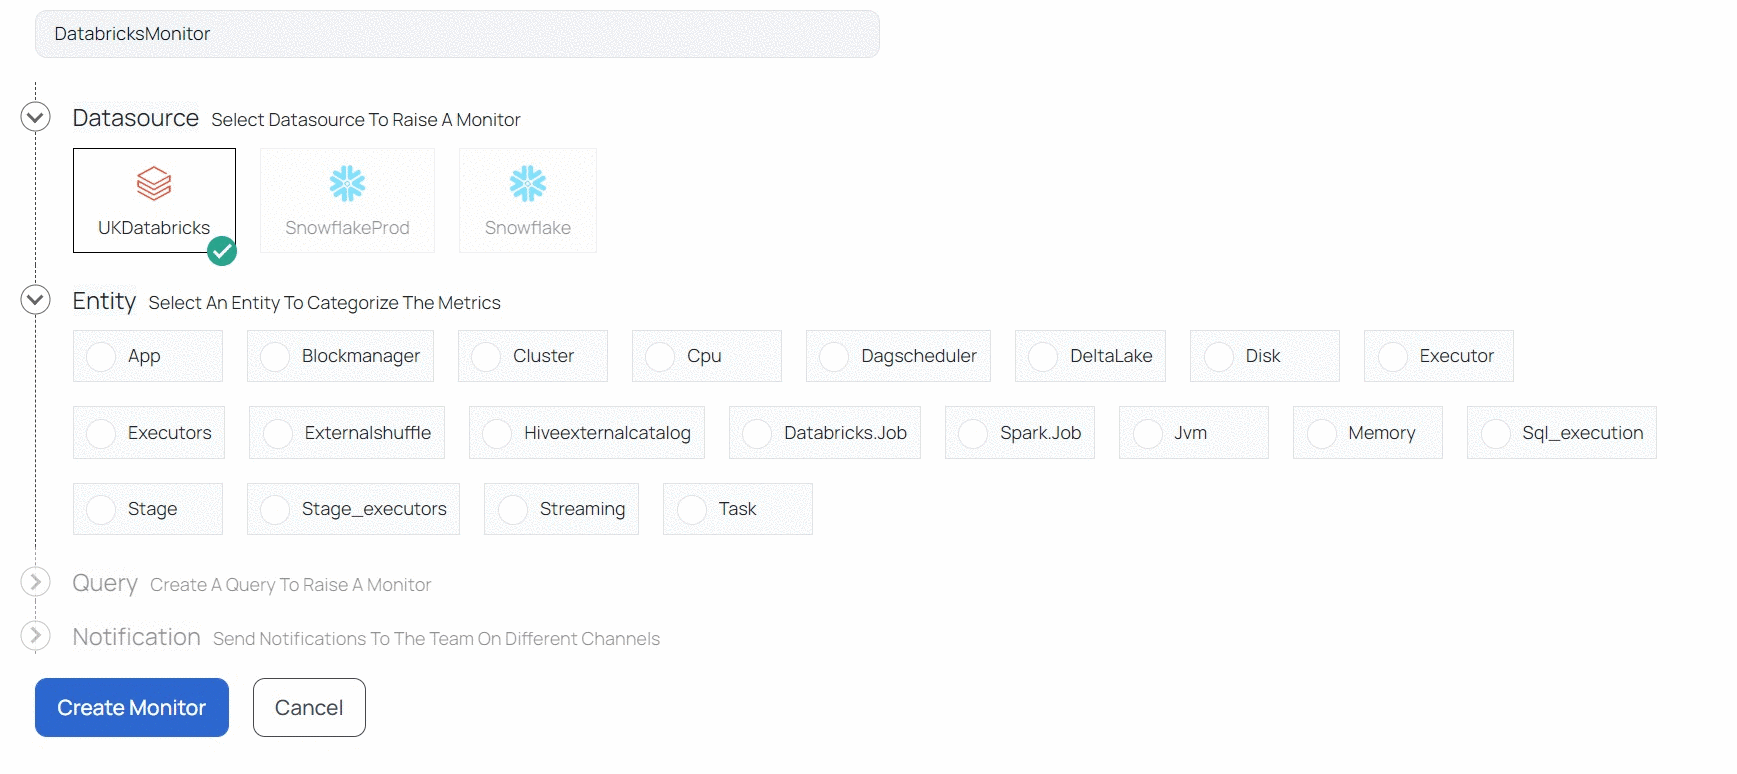This screenshot has height=774, width=1737.
Task: Select the Task entity radio button
Action: (692, 509)
